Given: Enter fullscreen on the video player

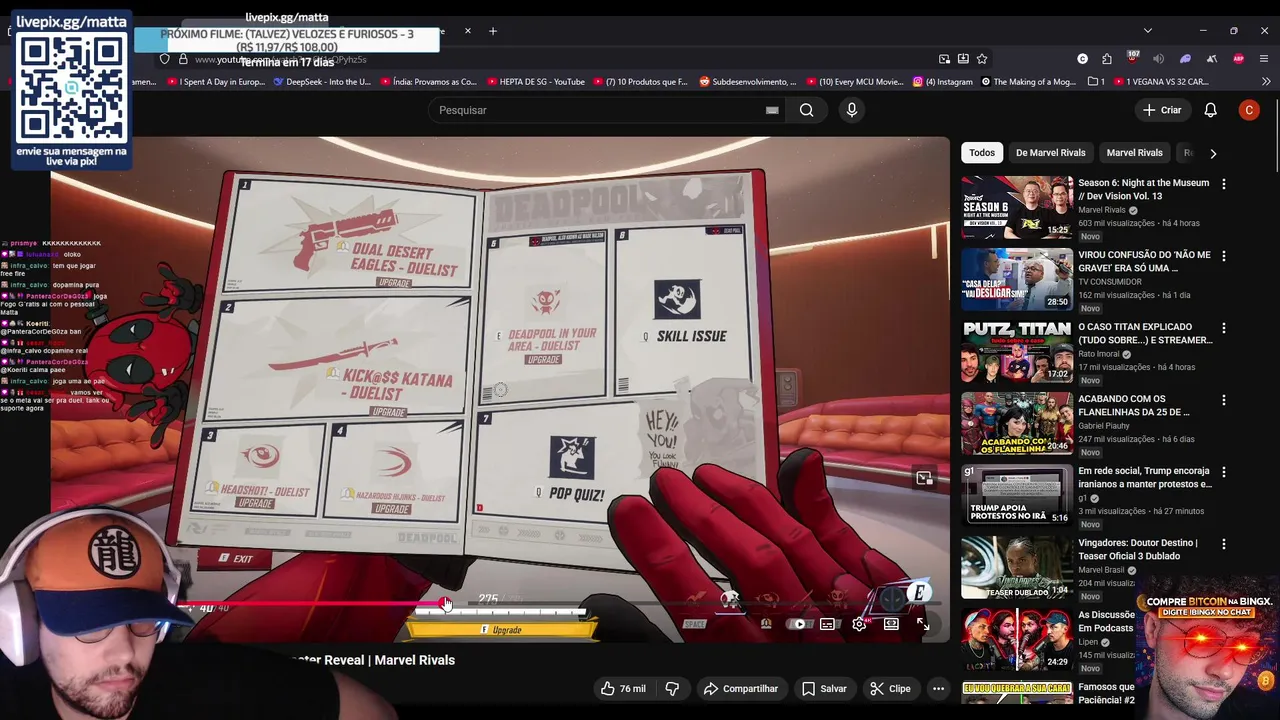Looking at the screenshot, I should [x=922, y=624].
